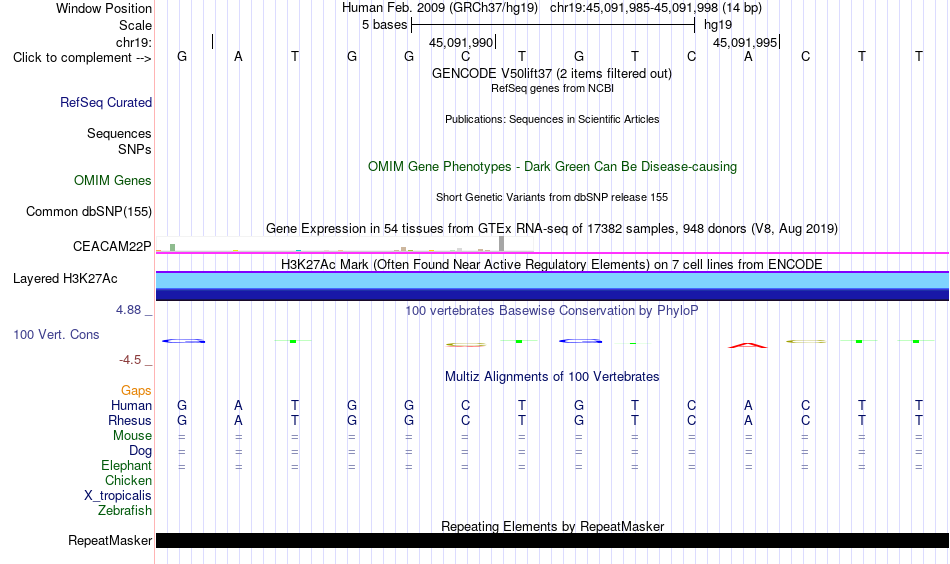
Task: Click the Elephant species row label
Action: tap(127, 465)
